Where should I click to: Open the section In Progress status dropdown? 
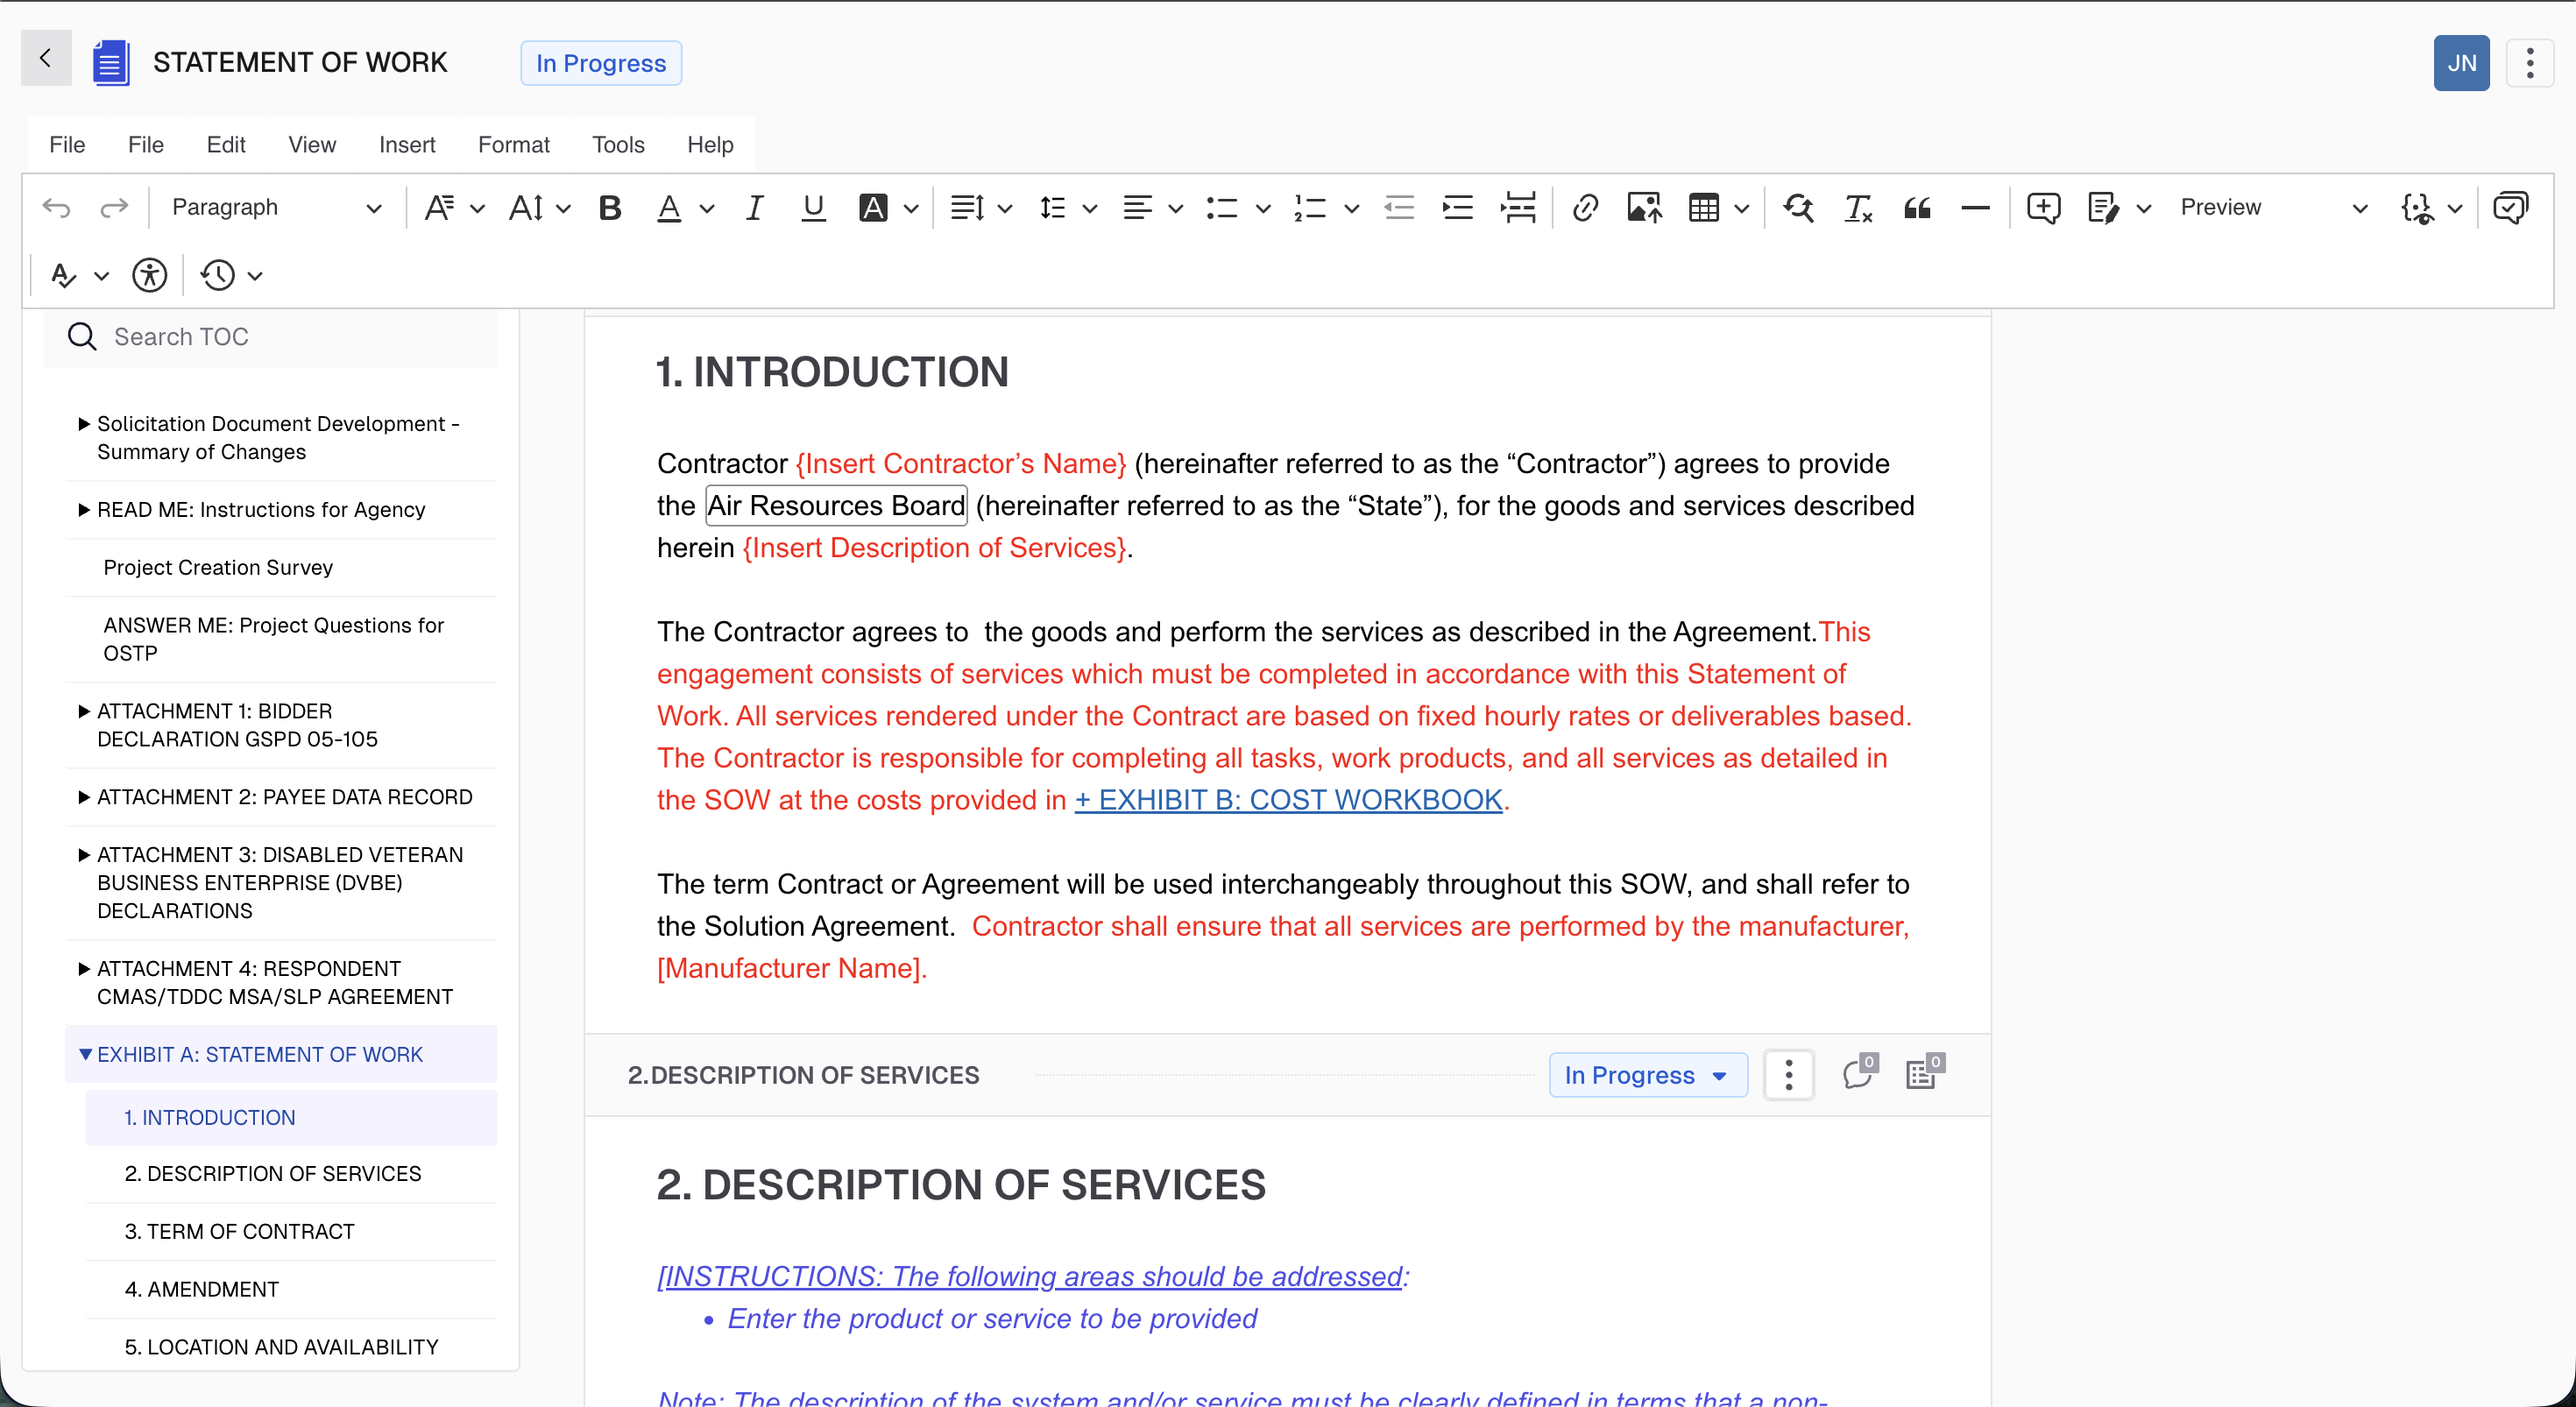1647,1075
